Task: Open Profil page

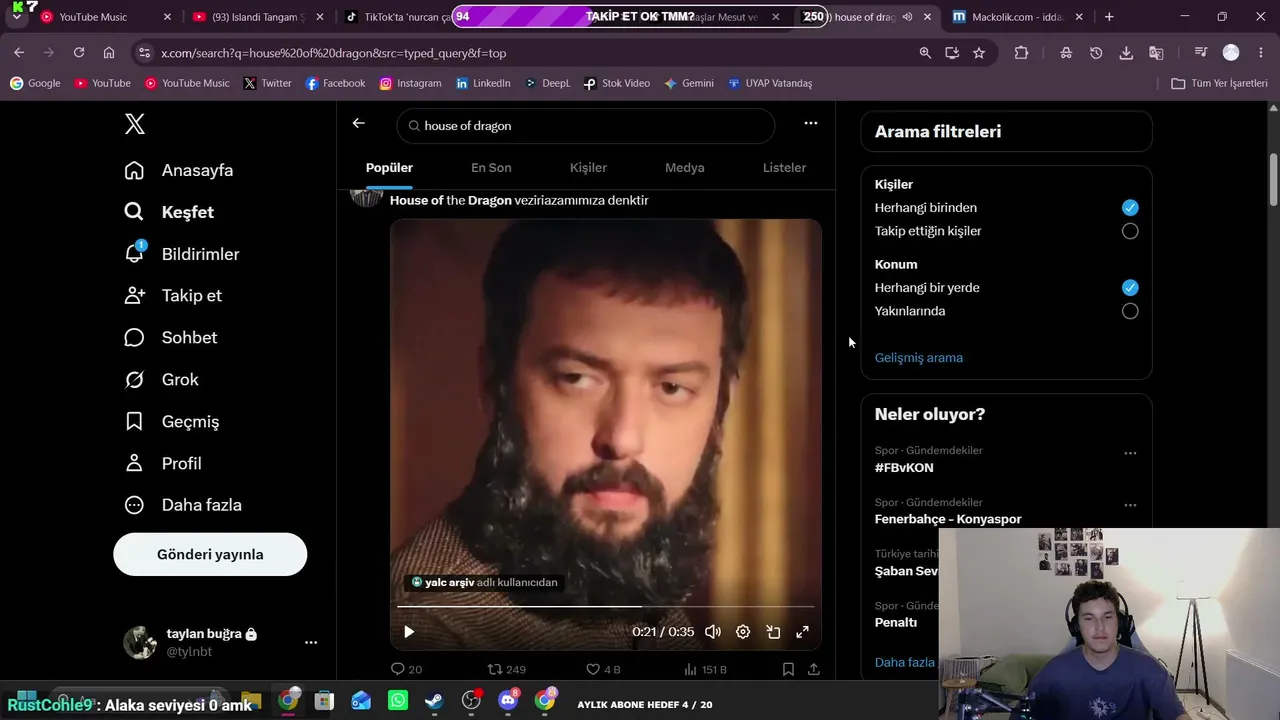Action: pos(162,464)
